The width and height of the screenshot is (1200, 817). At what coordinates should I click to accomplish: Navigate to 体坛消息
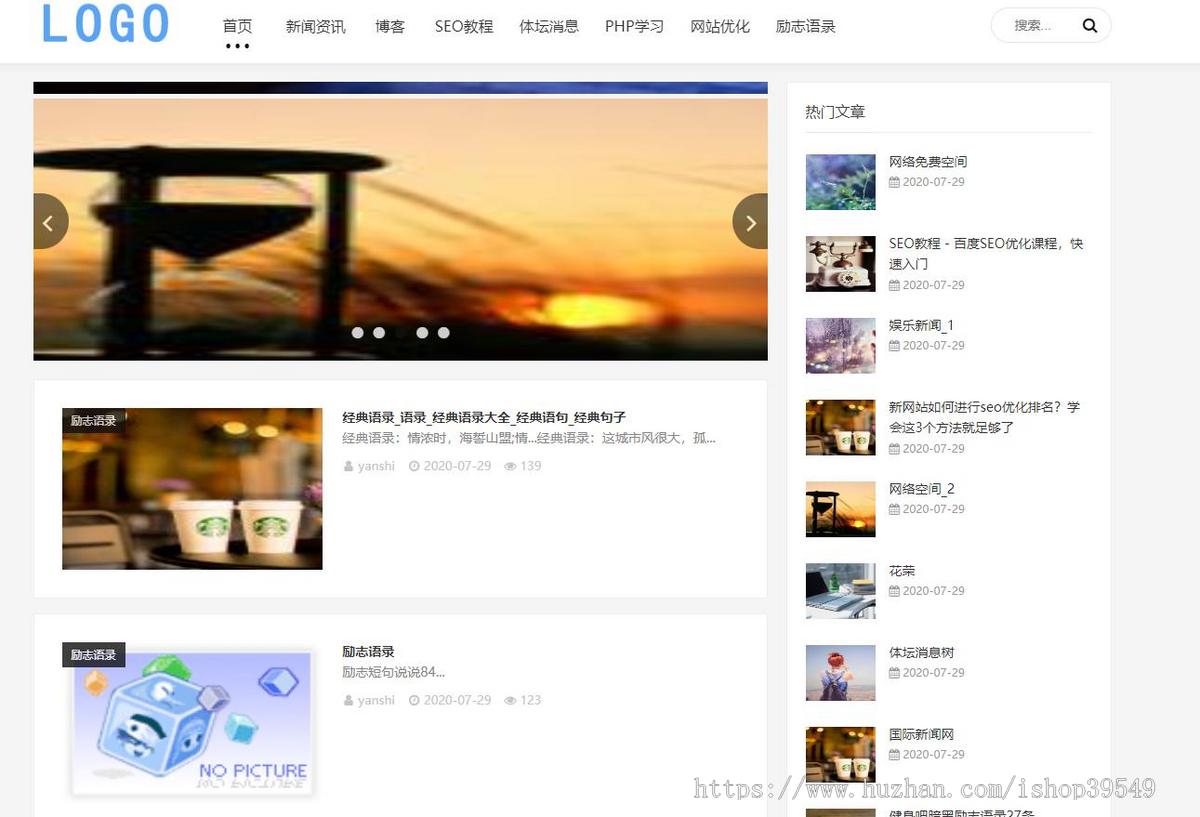pyautogui.click(x=549, y=26)
